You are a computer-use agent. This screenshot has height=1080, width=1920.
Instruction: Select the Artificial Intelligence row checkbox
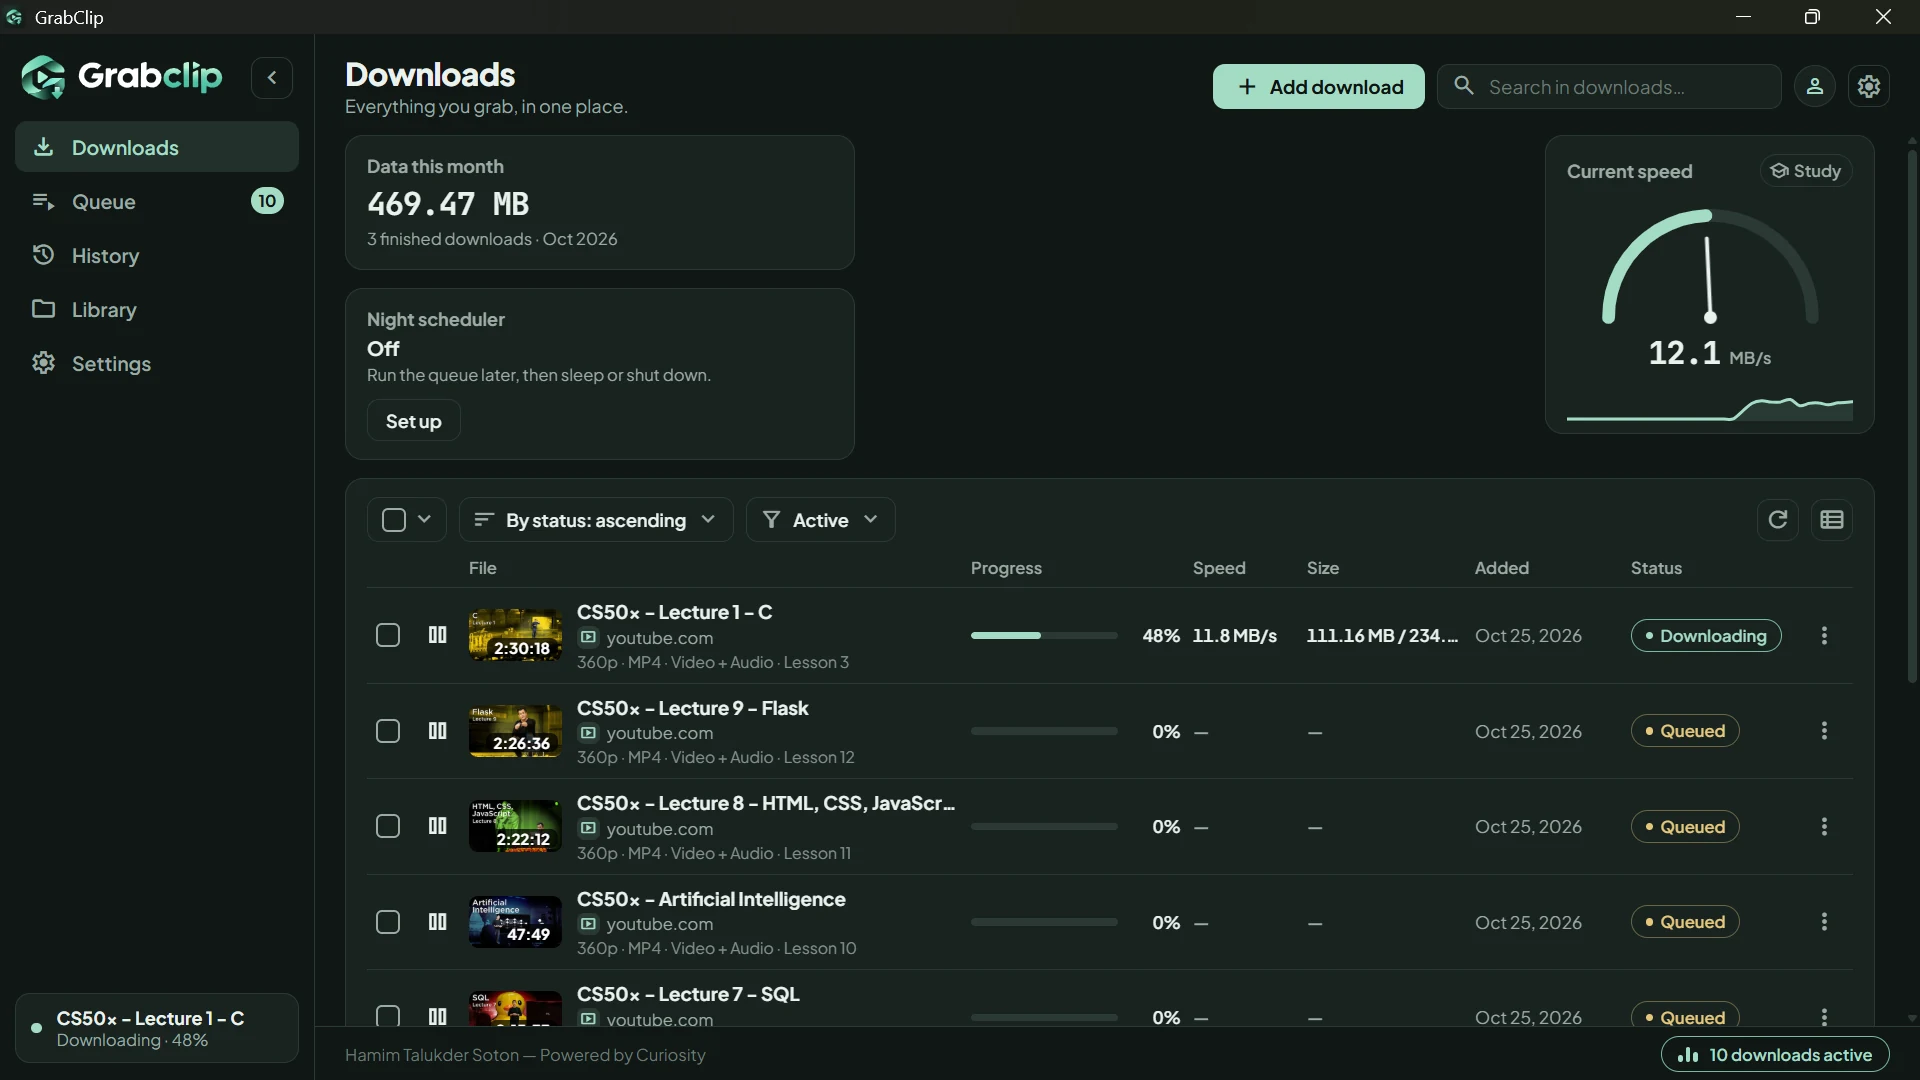[388, 923]
